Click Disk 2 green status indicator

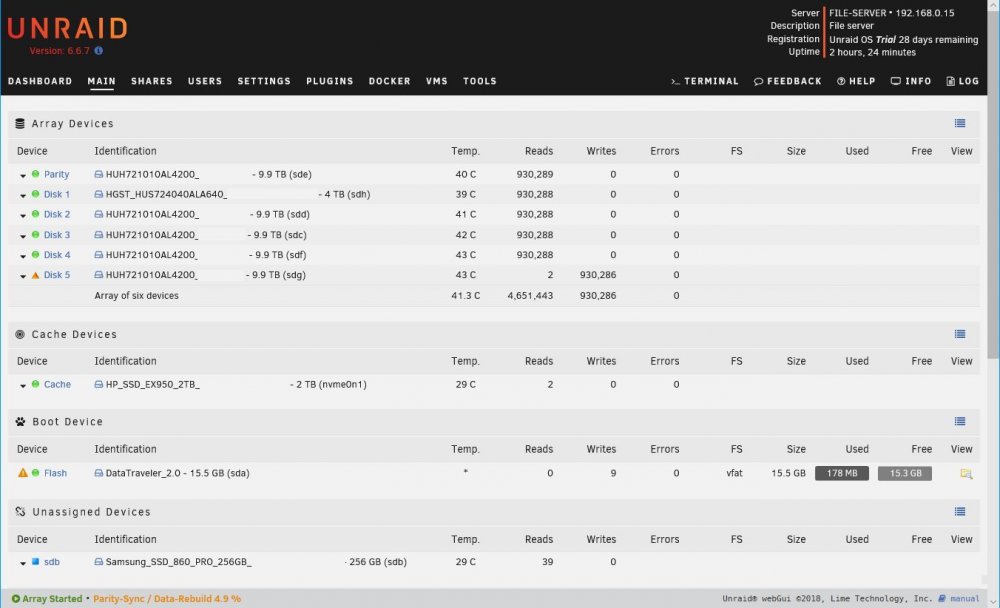pos(36,214)
